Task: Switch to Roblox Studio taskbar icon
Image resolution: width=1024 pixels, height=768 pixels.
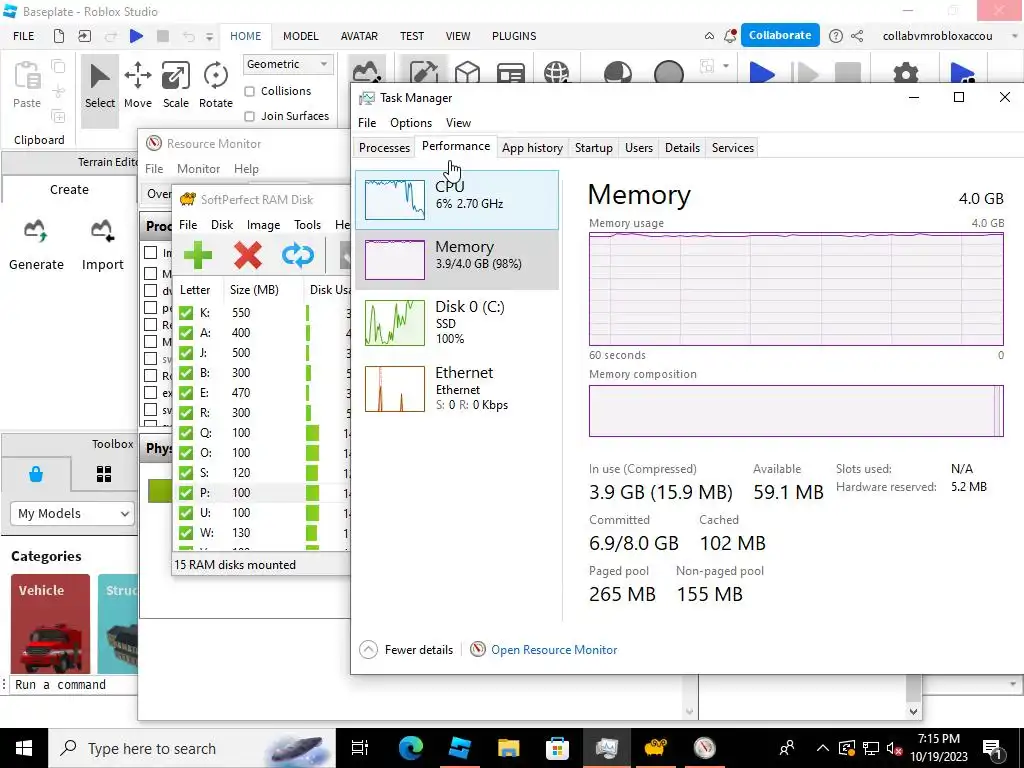Action: pos(460,748)
